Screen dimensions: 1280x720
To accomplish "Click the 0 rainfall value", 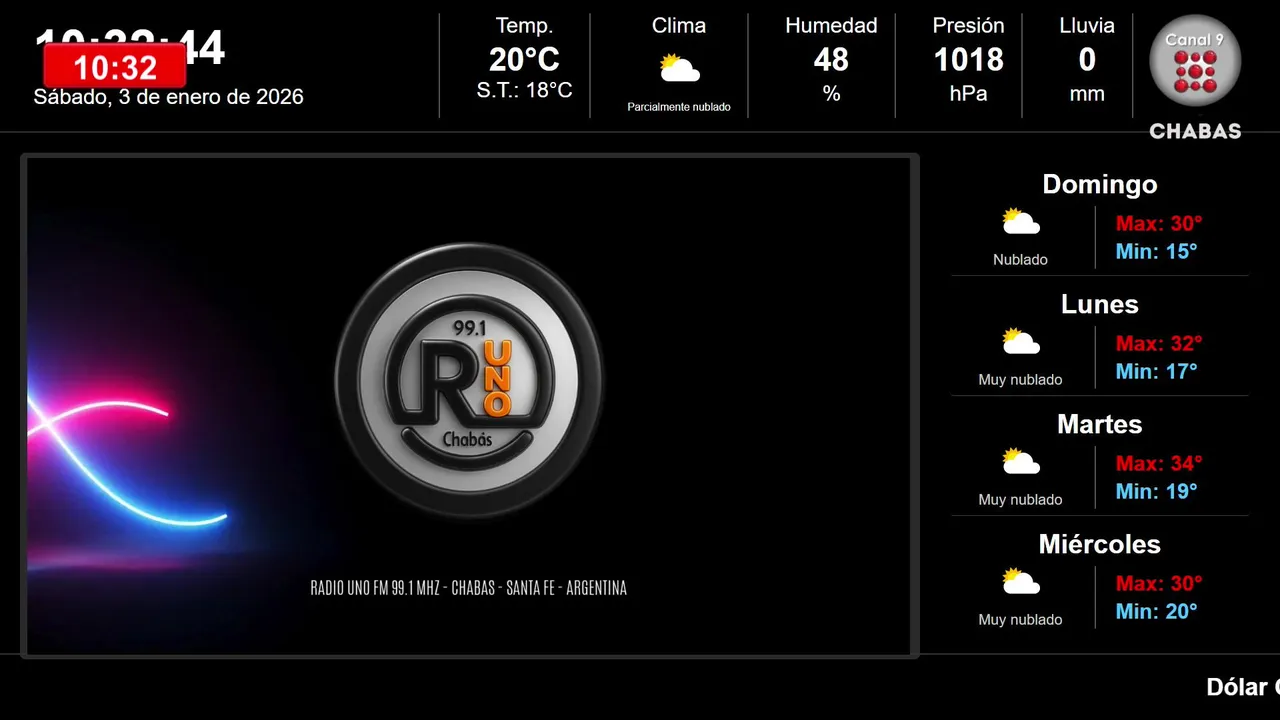I will pyautogui.click(x=1087, y=60).
